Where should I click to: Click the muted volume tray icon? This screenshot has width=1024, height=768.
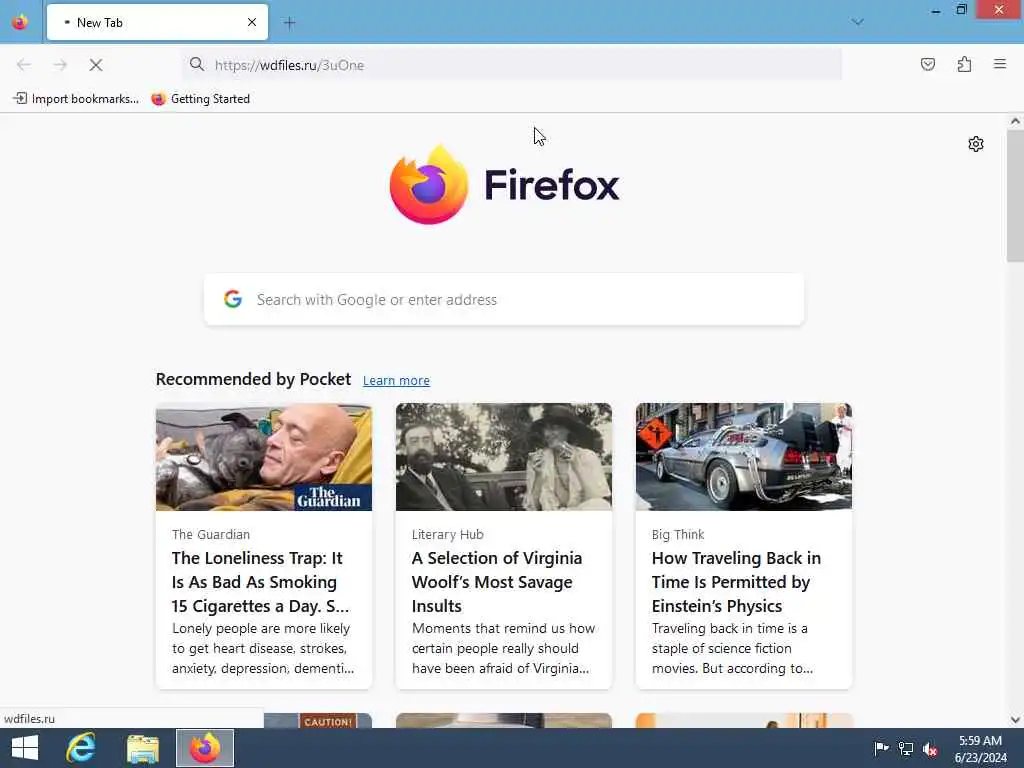click(x=930, y=749)
